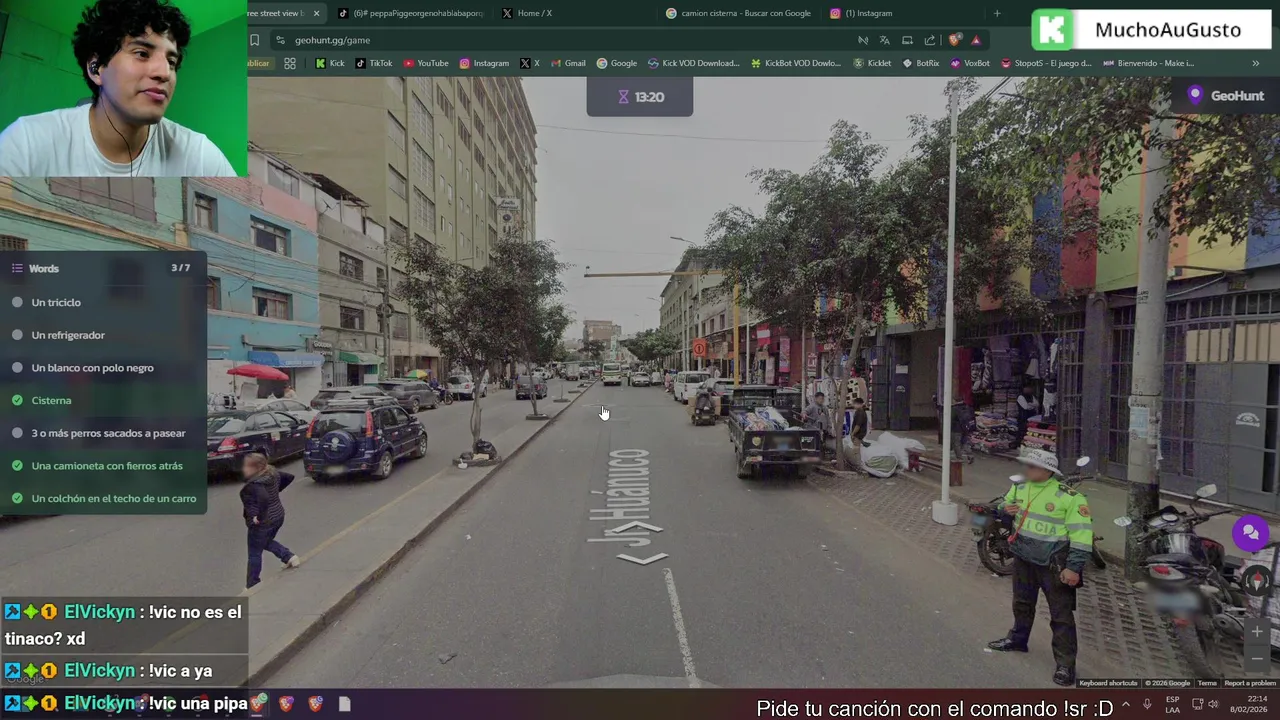
Task: Open the Kicklet bookmark
Action: tap(872, 63)
